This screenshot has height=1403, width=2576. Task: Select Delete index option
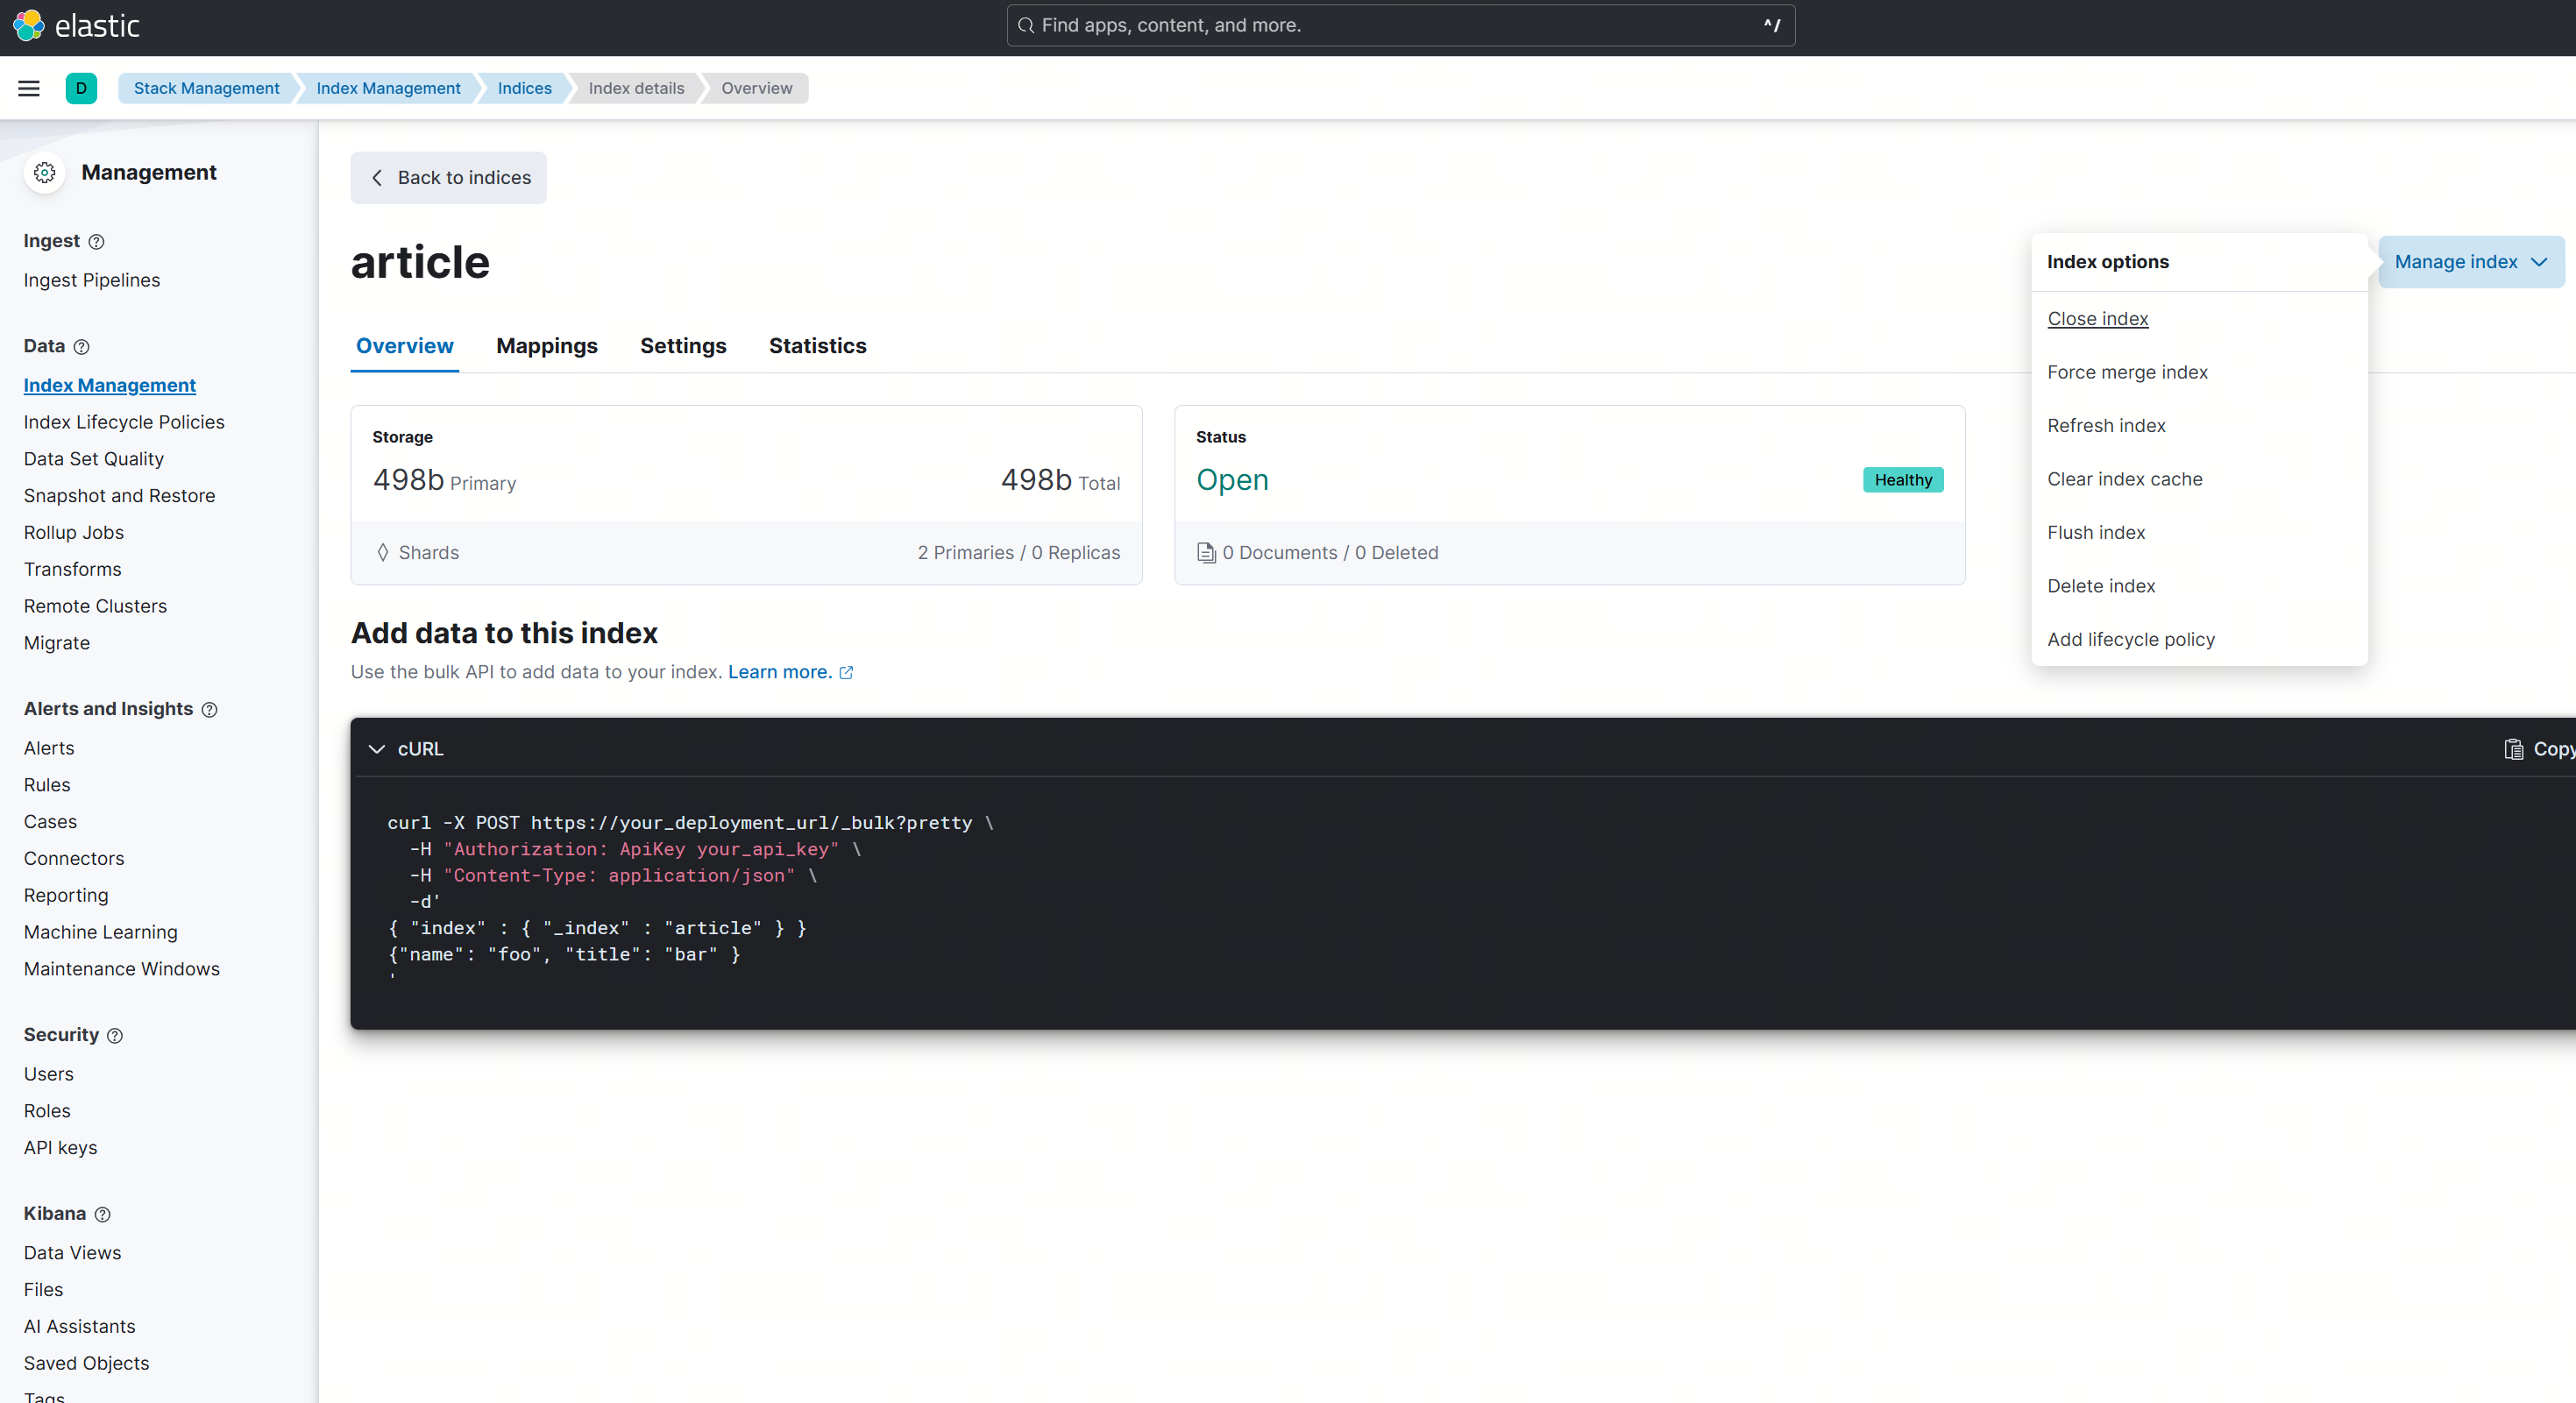coord(2101,586)
